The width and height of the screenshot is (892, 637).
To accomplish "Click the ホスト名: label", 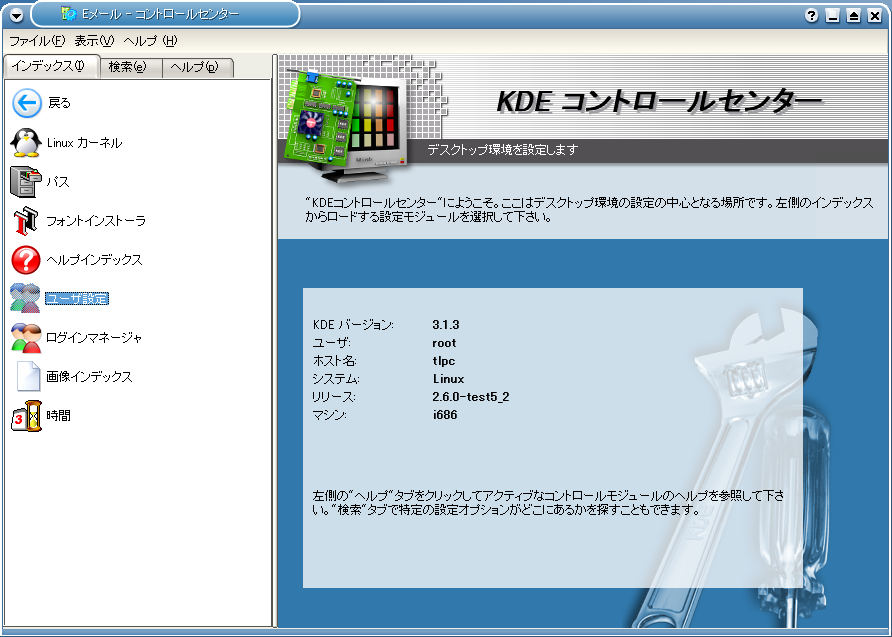I will (335, 361).
